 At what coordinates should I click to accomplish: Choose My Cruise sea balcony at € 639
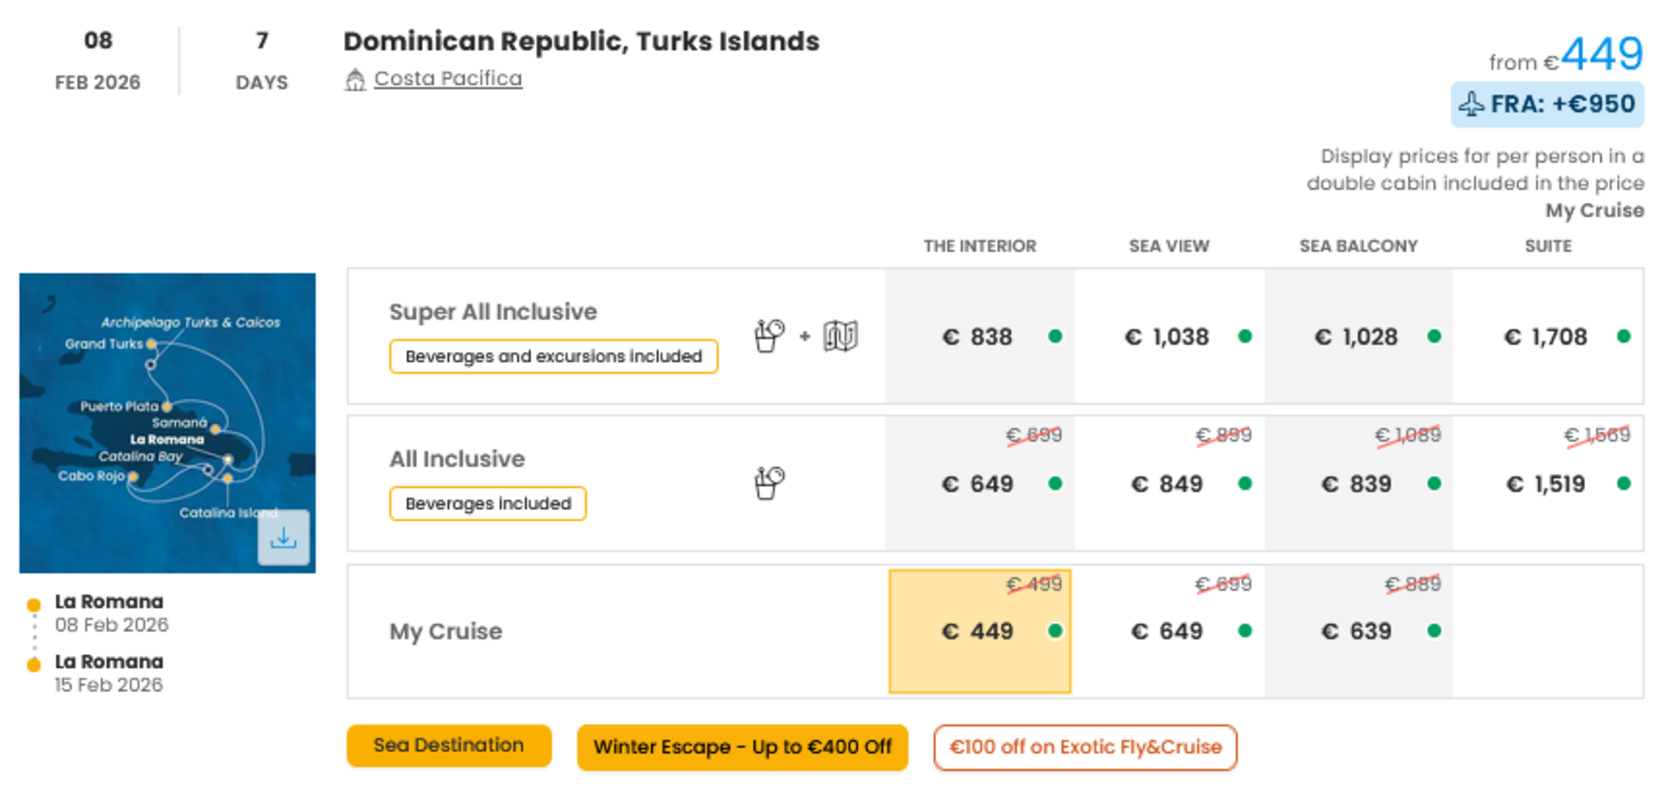[x=1357, y=631]
